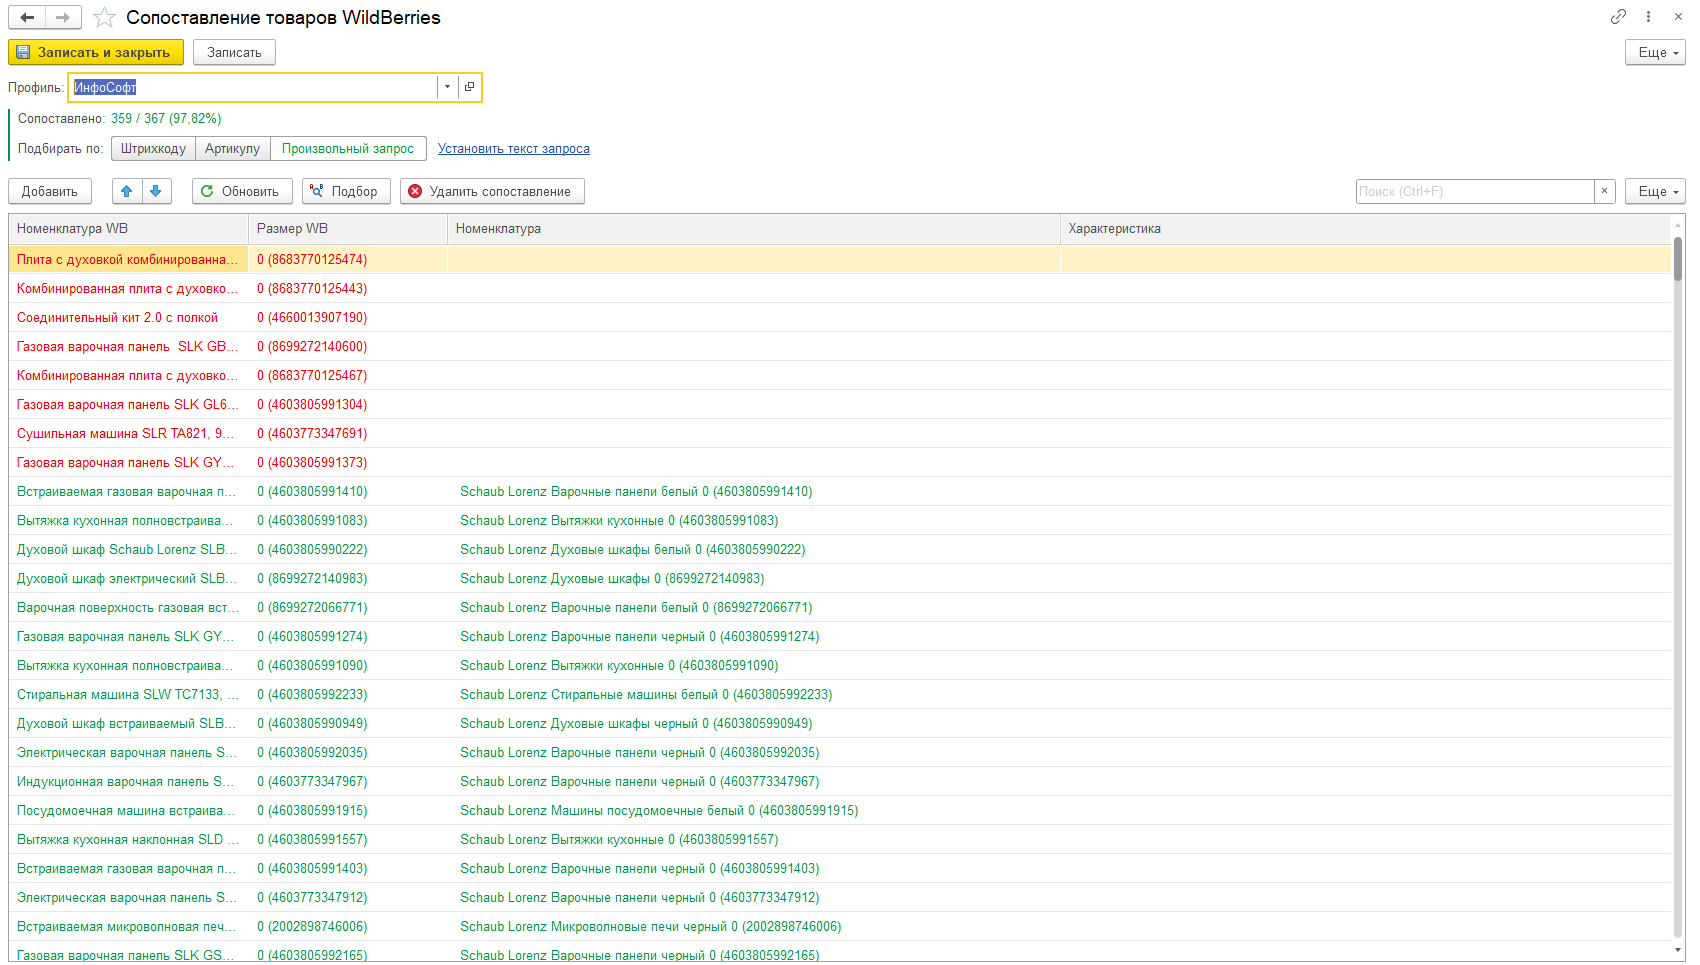Click the Записать button
Screen dimensions: 1700x965
[234, 52]
